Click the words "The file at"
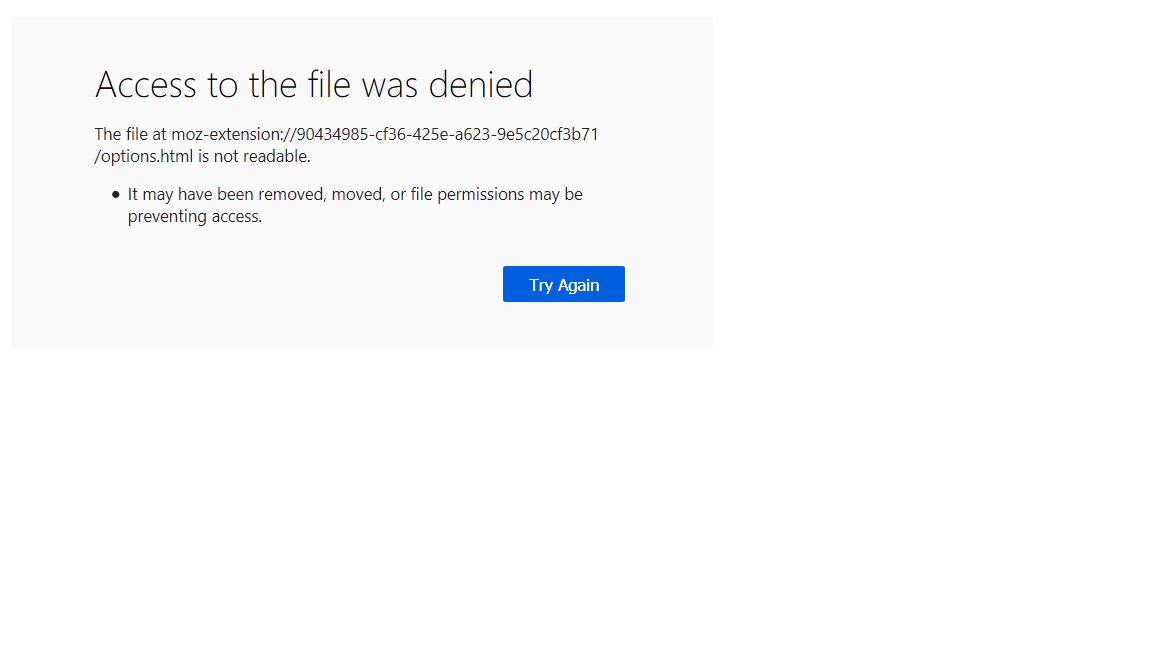 click(131, 134)
